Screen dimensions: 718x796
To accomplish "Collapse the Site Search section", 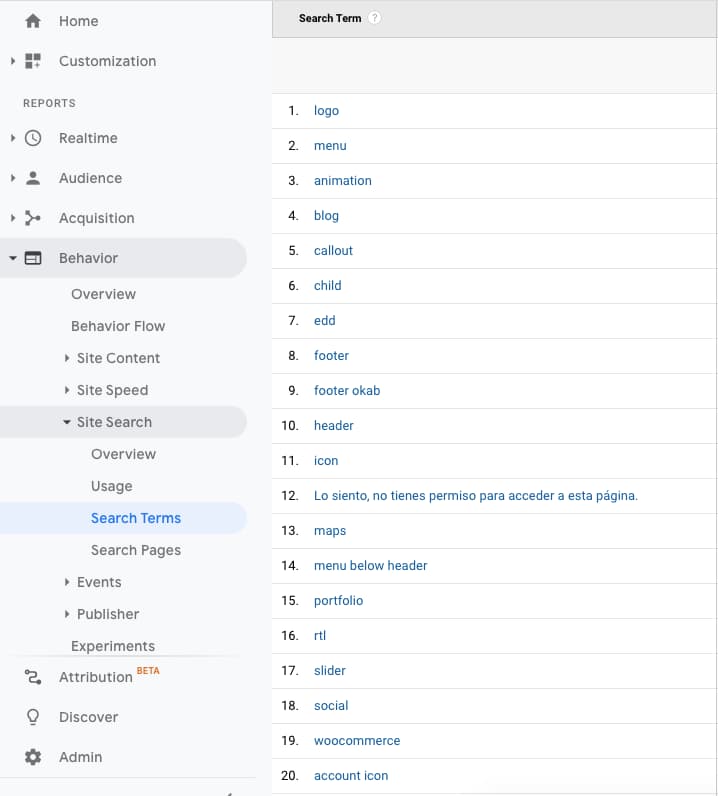I will point(67,422).
